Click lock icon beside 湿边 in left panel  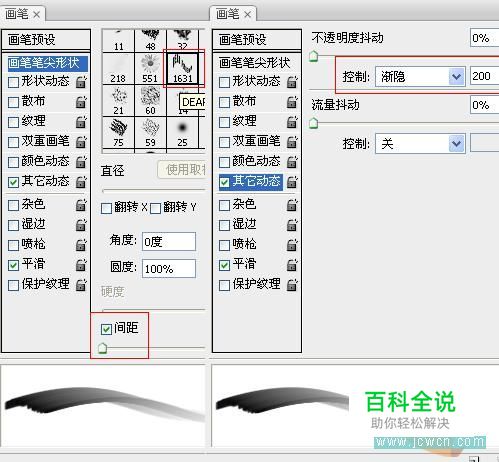pyautogui.click(x=81, y=225)
